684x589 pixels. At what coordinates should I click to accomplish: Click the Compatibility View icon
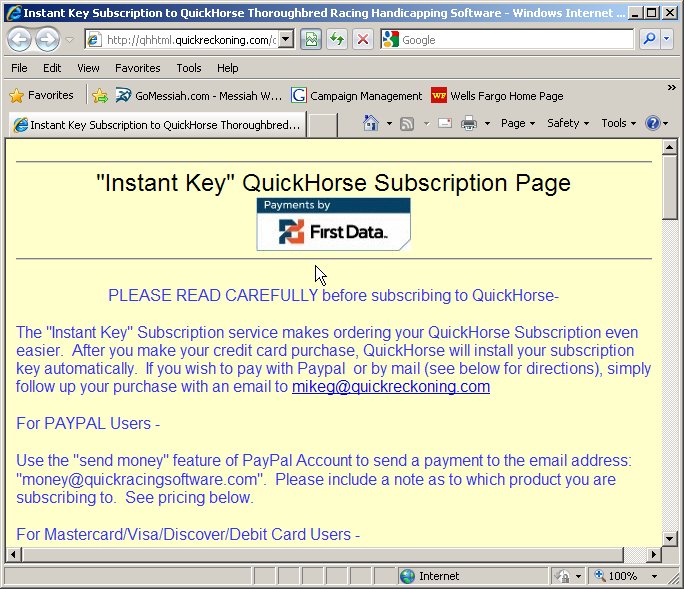point(311,40)
